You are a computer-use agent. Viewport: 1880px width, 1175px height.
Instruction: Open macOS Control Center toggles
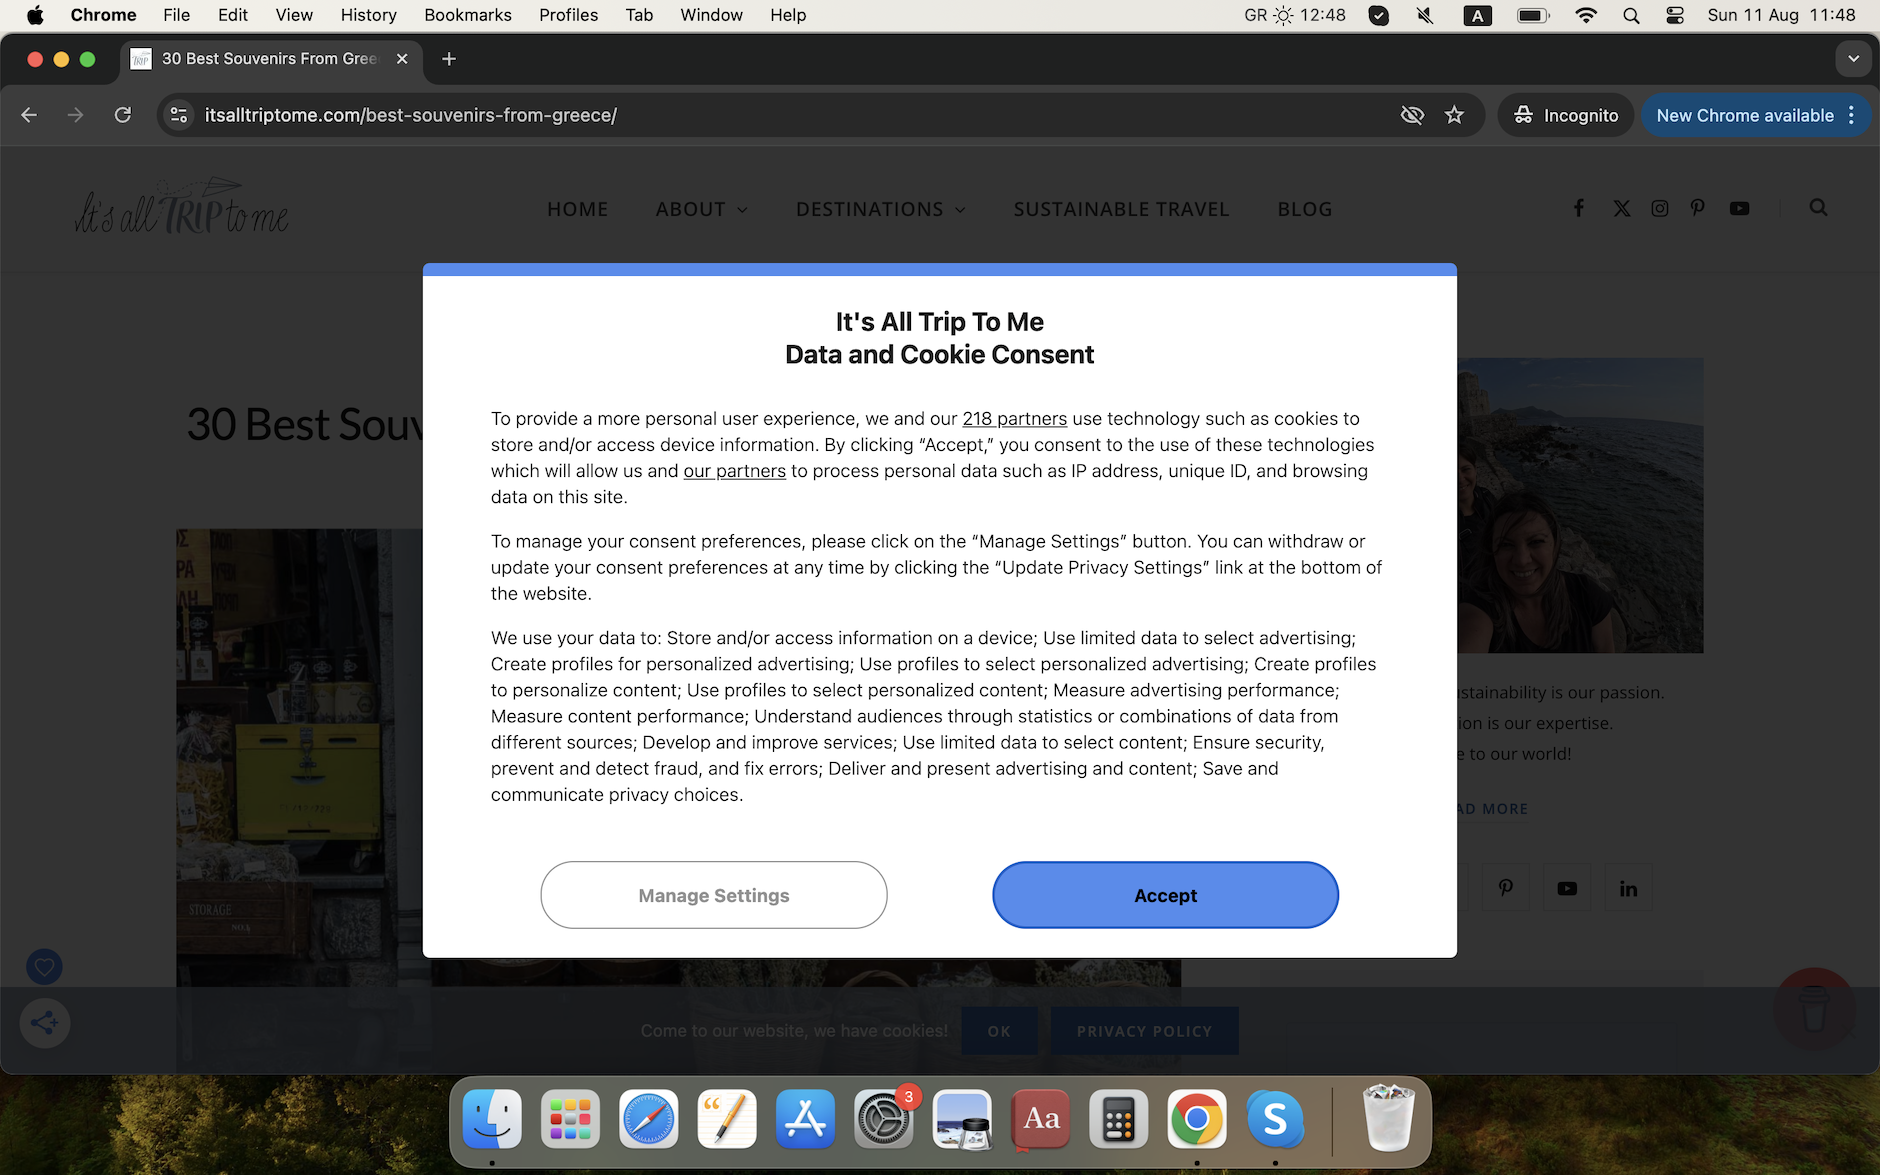[x=1675, y=15]
